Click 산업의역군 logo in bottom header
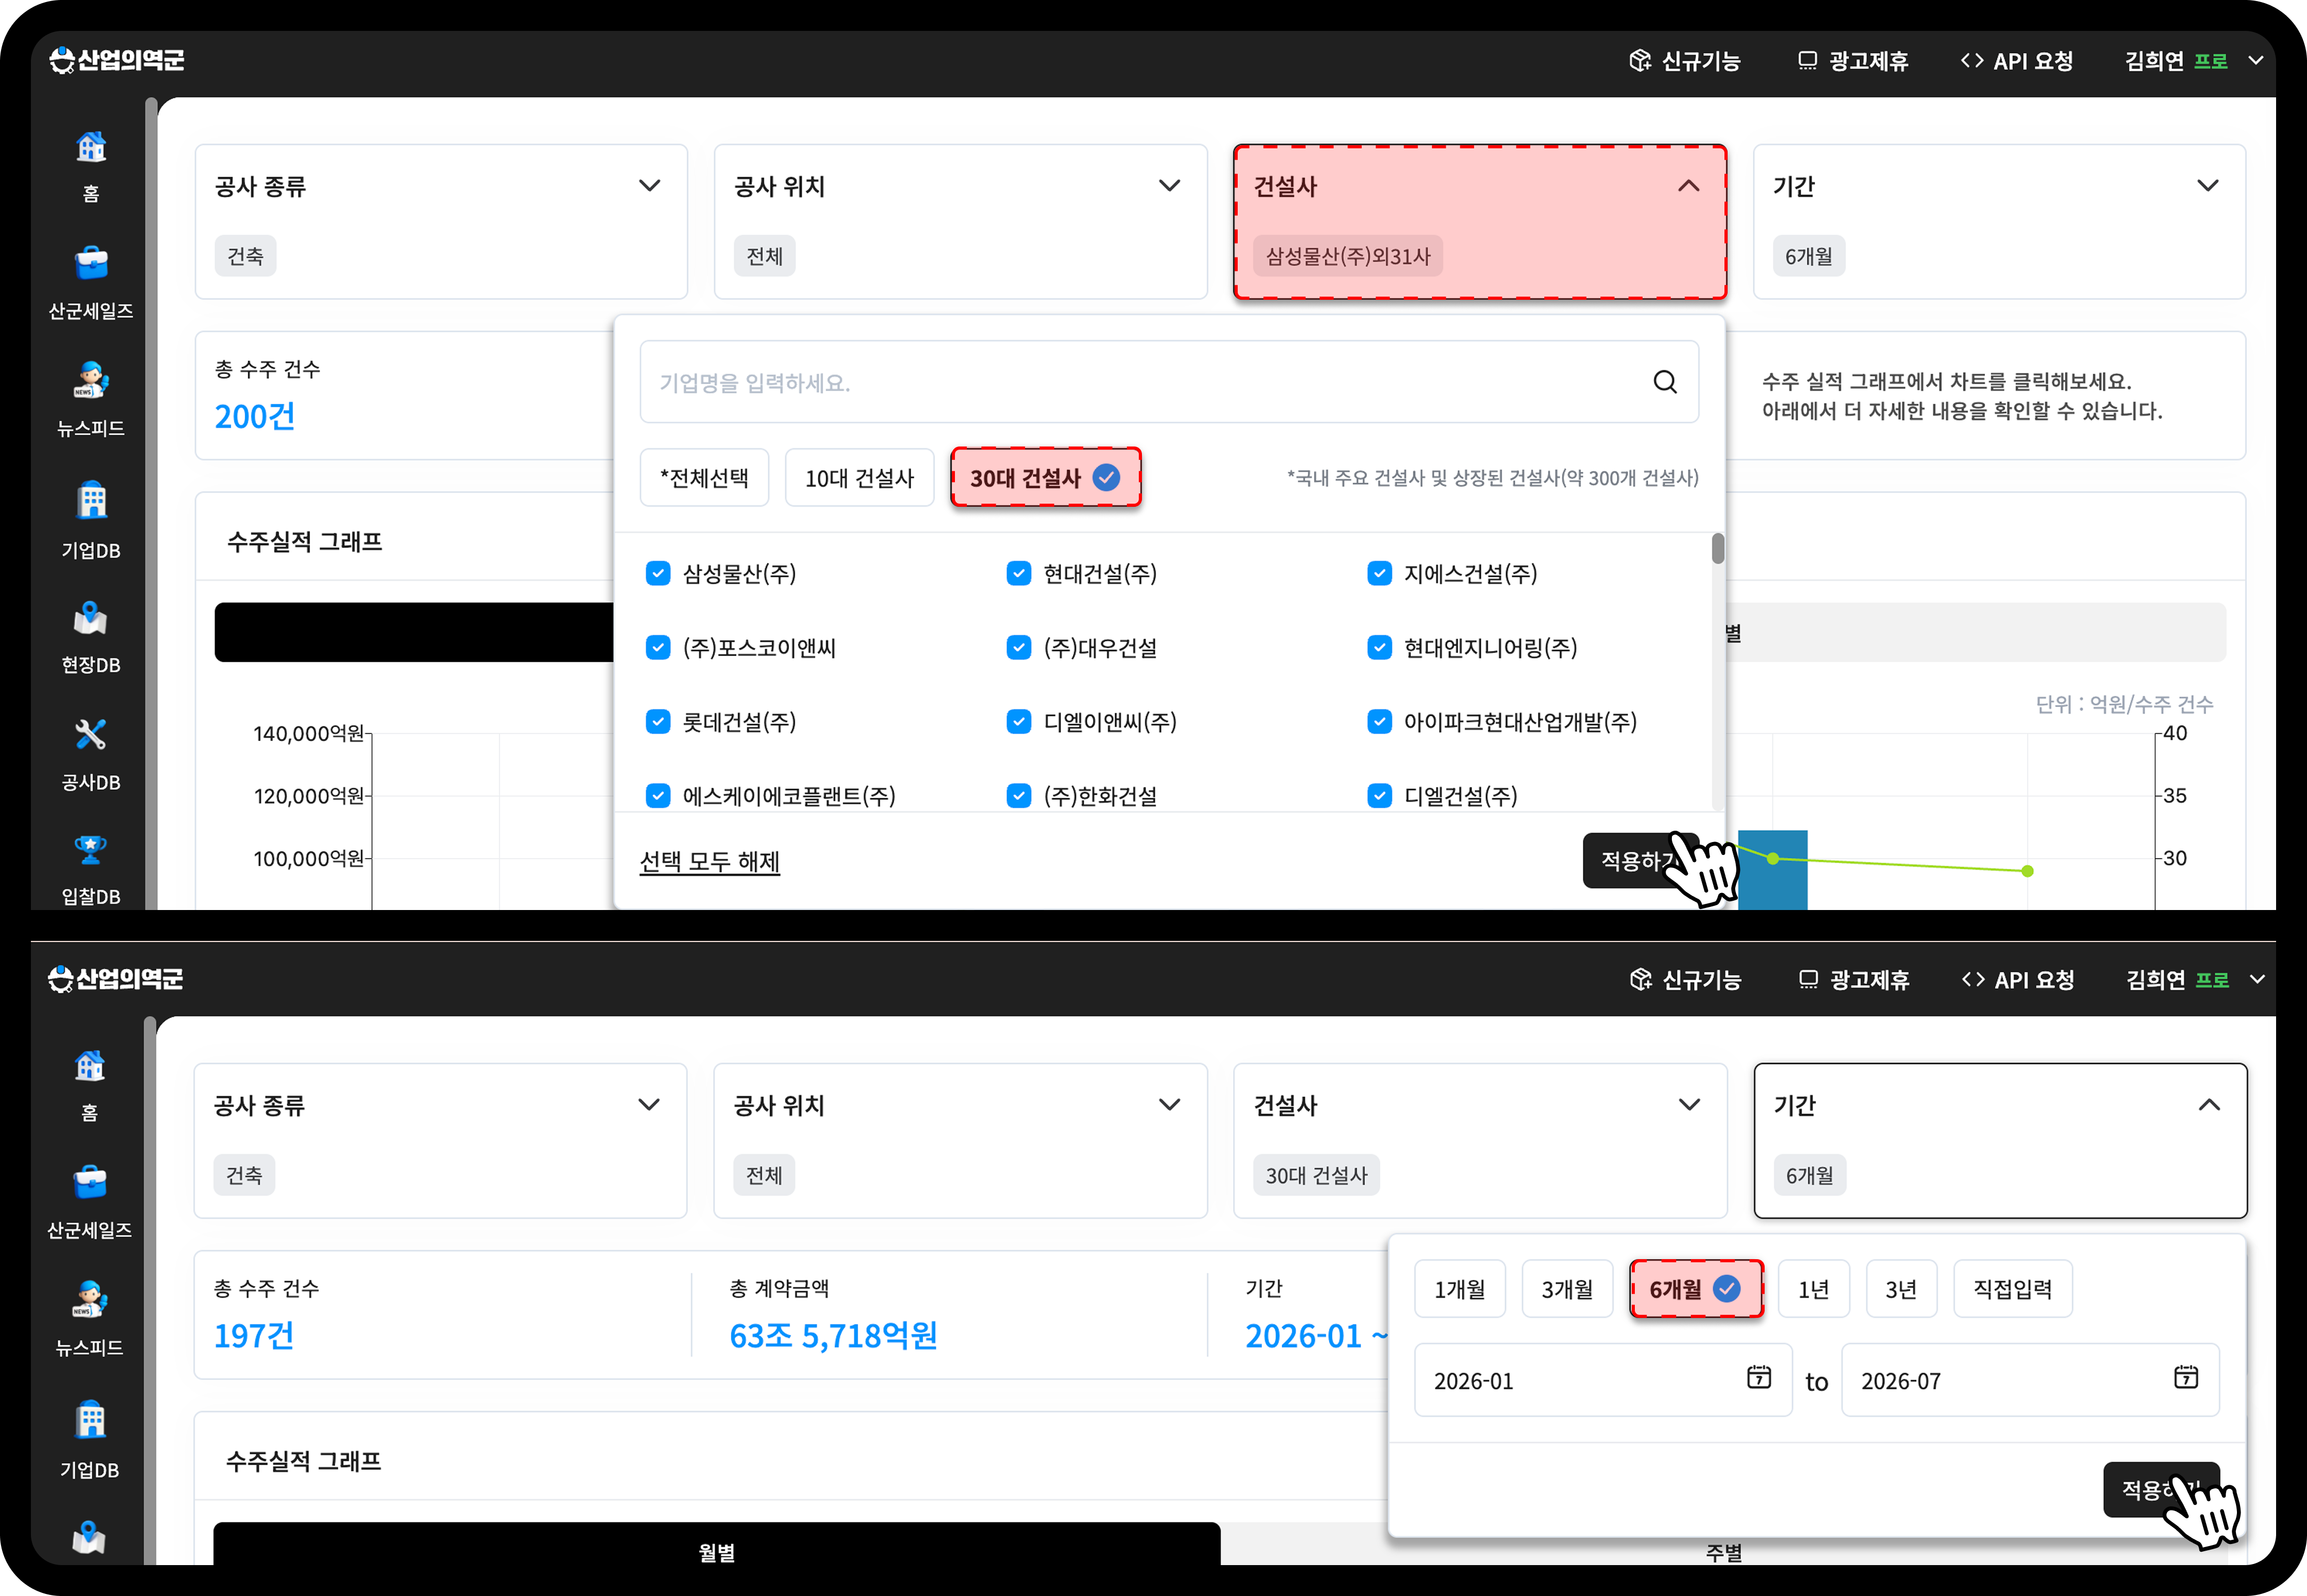The width and height of the screenshot is (2307, 1596). 116,979
